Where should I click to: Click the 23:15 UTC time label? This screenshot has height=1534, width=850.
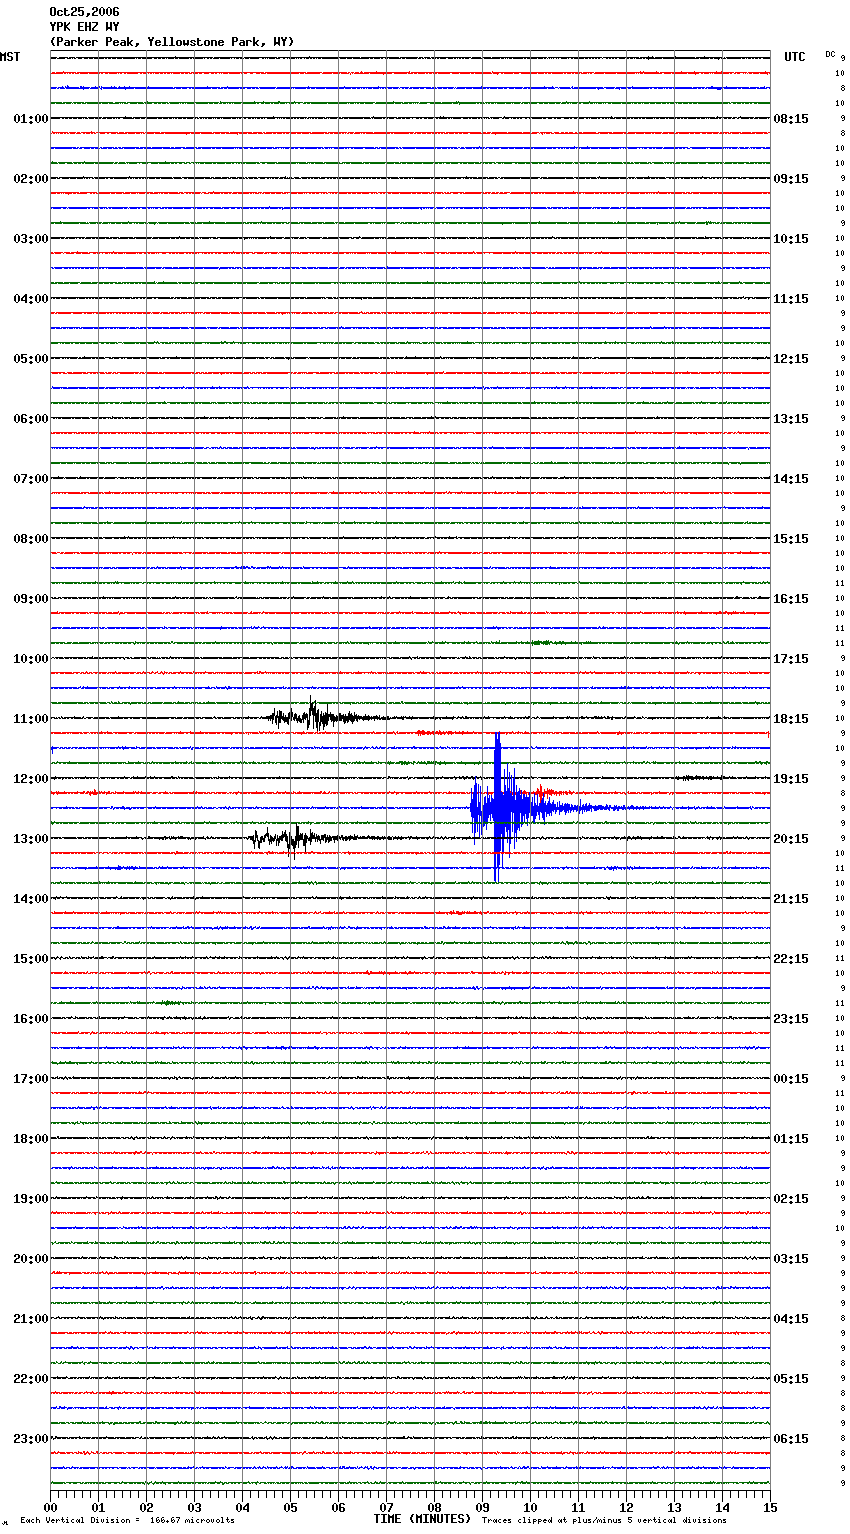point(791,1019)
